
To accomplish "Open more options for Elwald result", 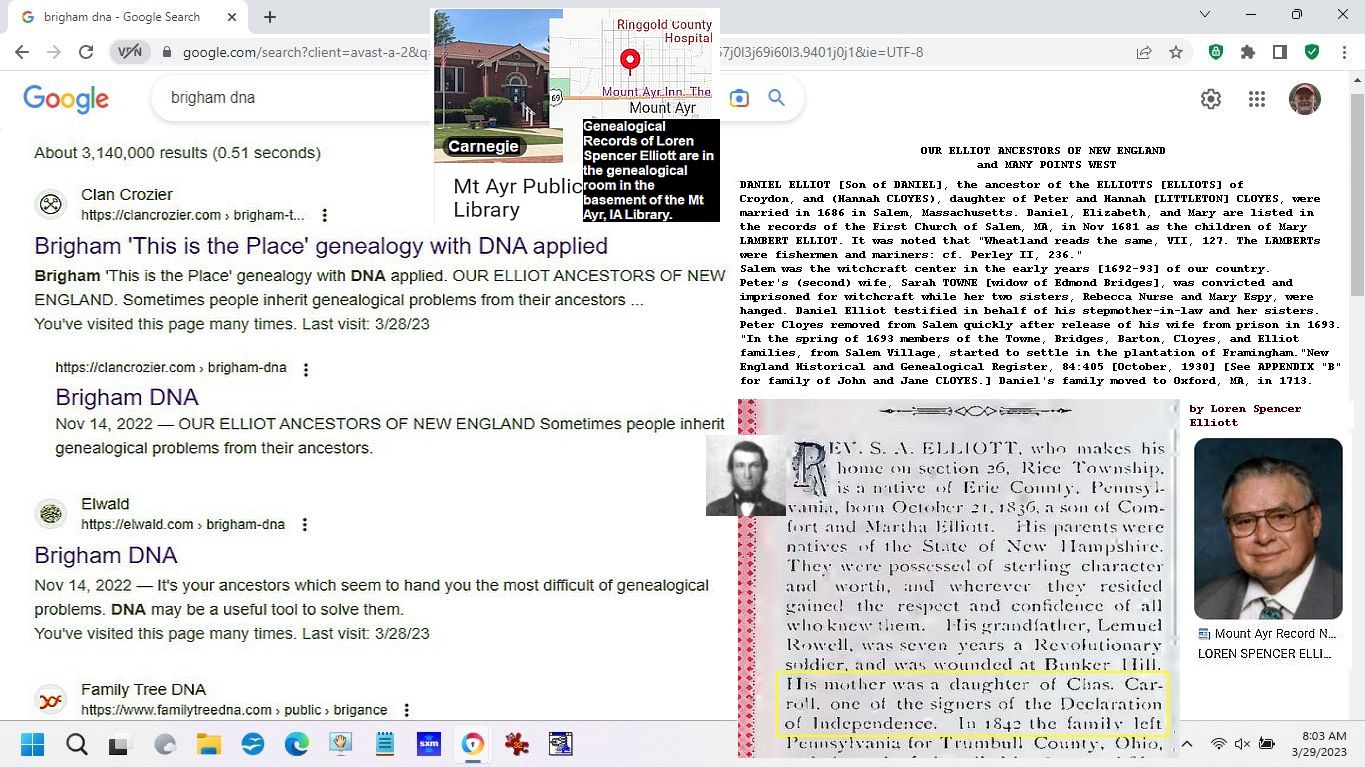I will coord(305,525).
